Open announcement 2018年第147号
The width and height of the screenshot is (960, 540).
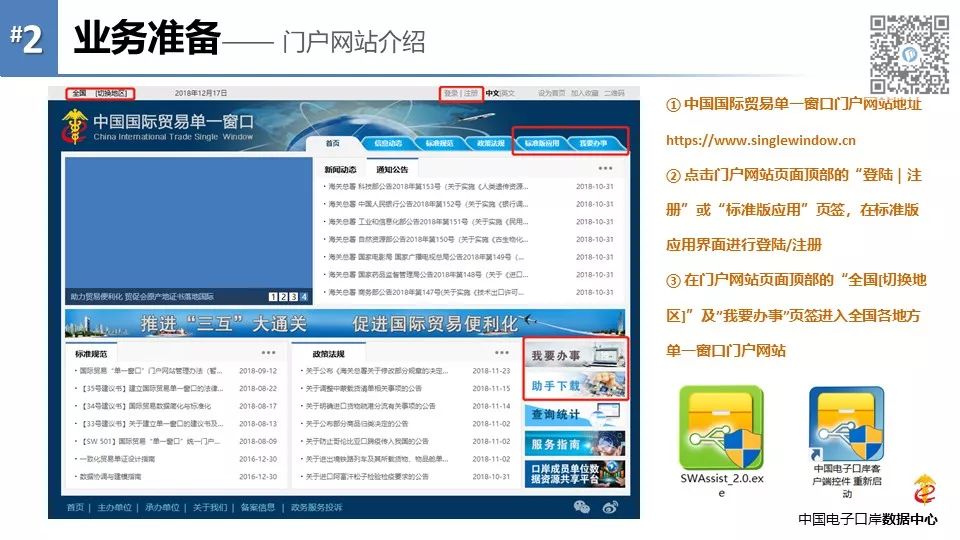tap(426, 292)
